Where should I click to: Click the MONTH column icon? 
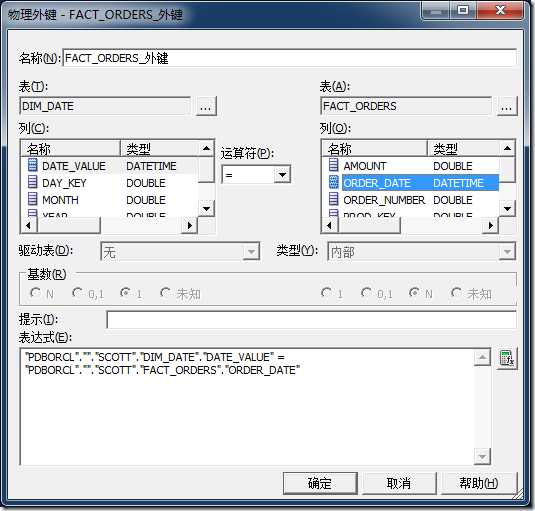(x=32, y=199)
